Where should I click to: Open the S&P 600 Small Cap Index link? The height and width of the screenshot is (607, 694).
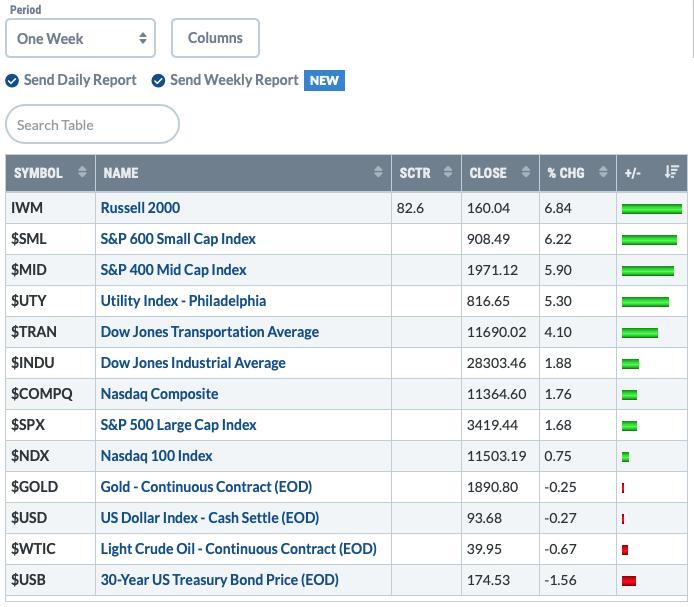pos(178,239)
